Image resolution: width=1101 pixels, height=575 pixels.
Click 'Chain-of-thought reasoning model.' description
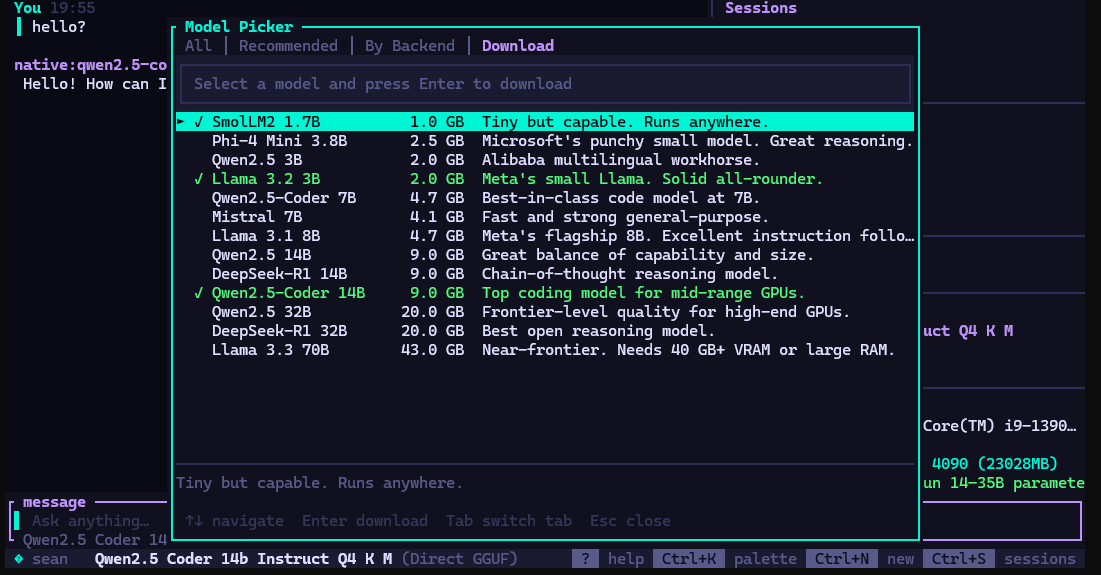(x=630, y=273)
